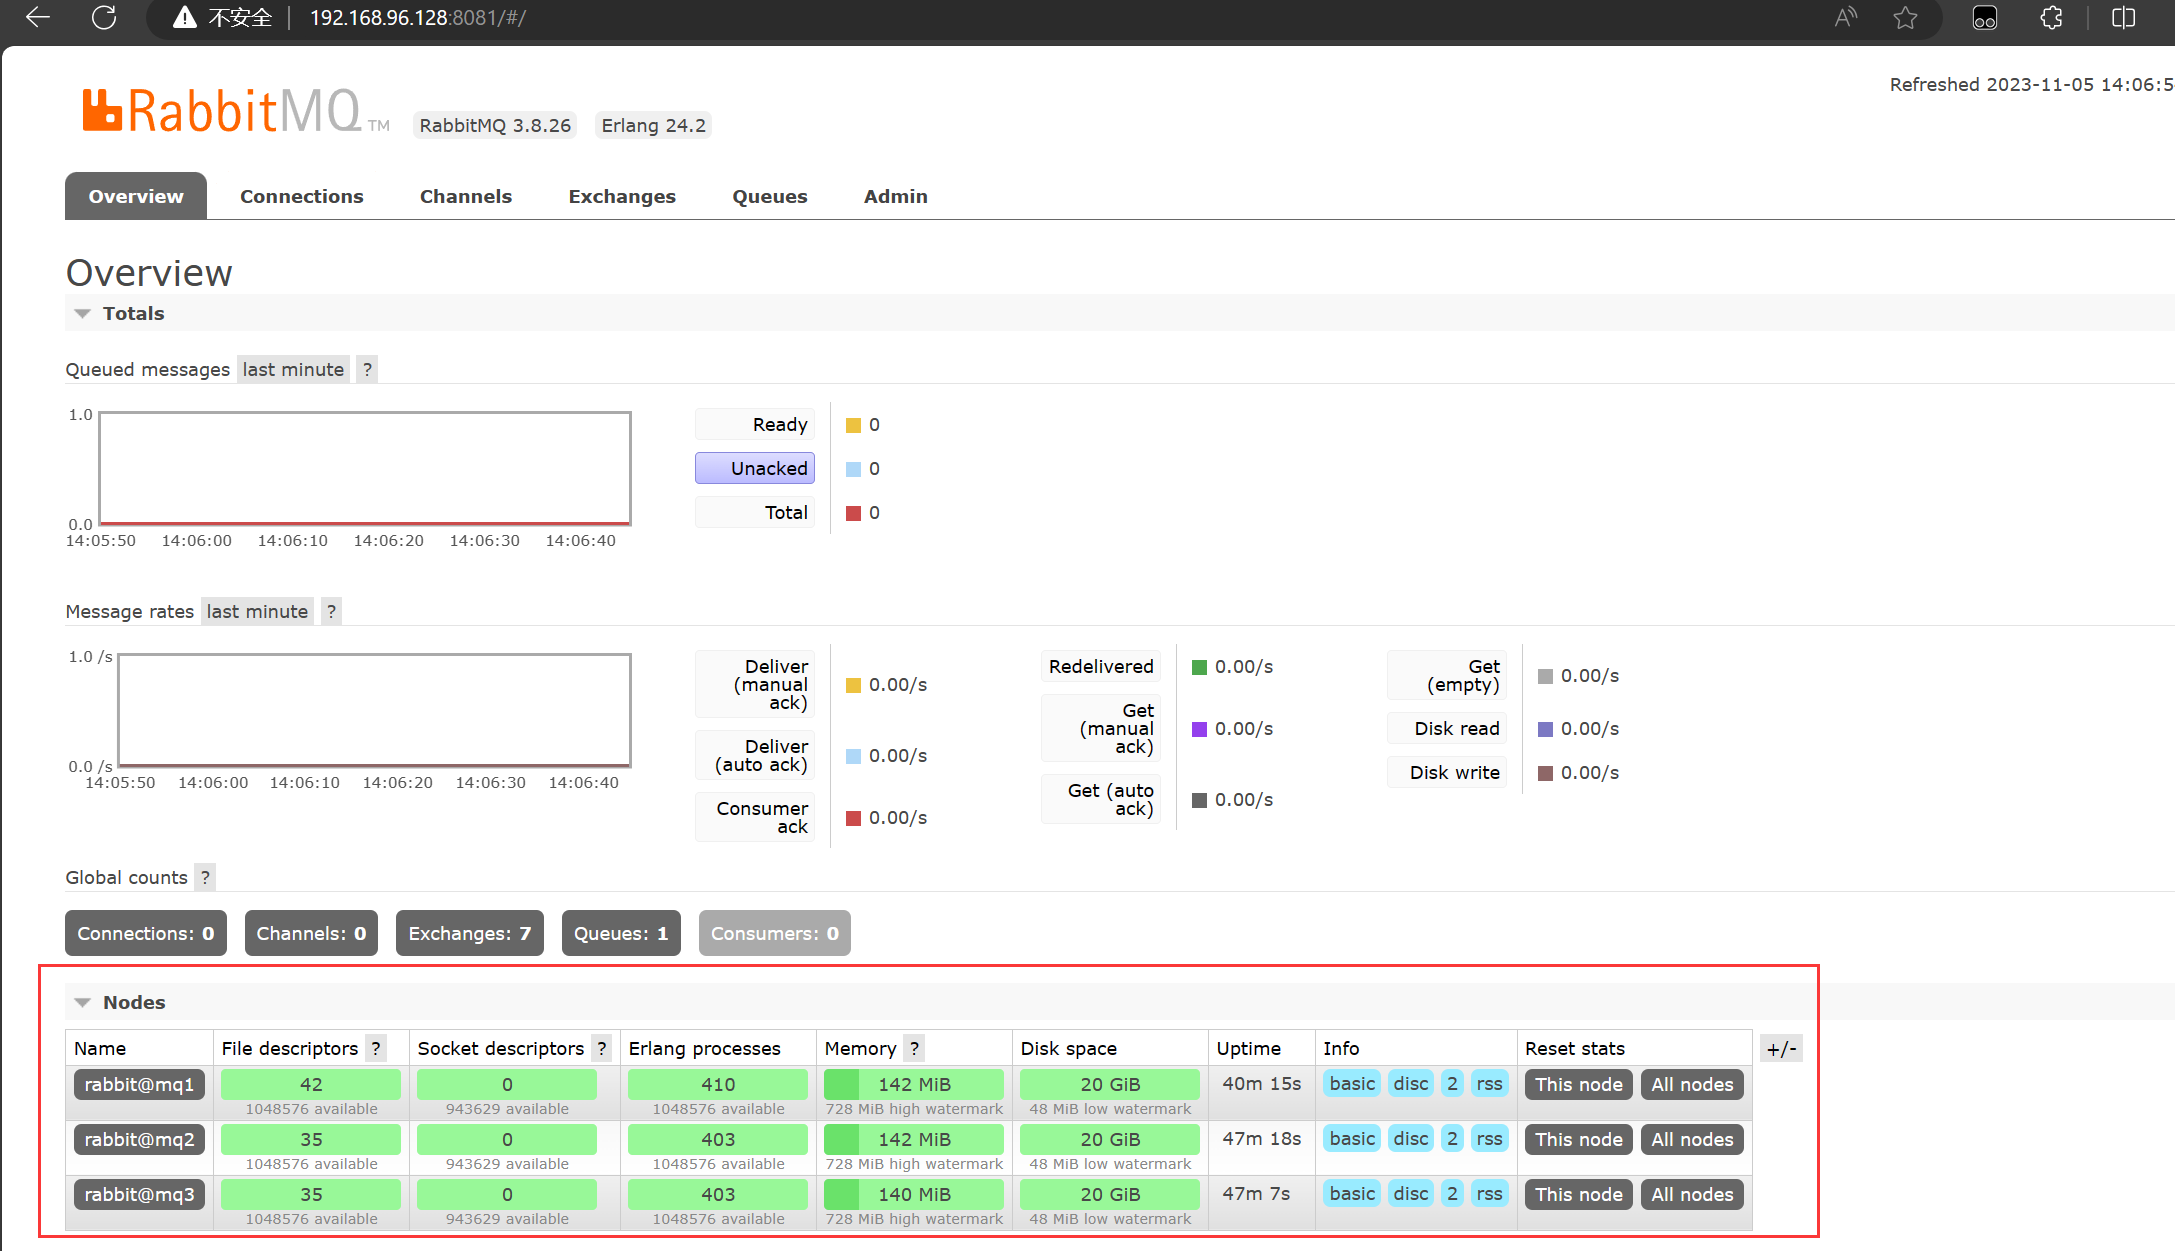Collapse the Totals section
The width and height of the screenshot is (2175, 1251).
82,313
